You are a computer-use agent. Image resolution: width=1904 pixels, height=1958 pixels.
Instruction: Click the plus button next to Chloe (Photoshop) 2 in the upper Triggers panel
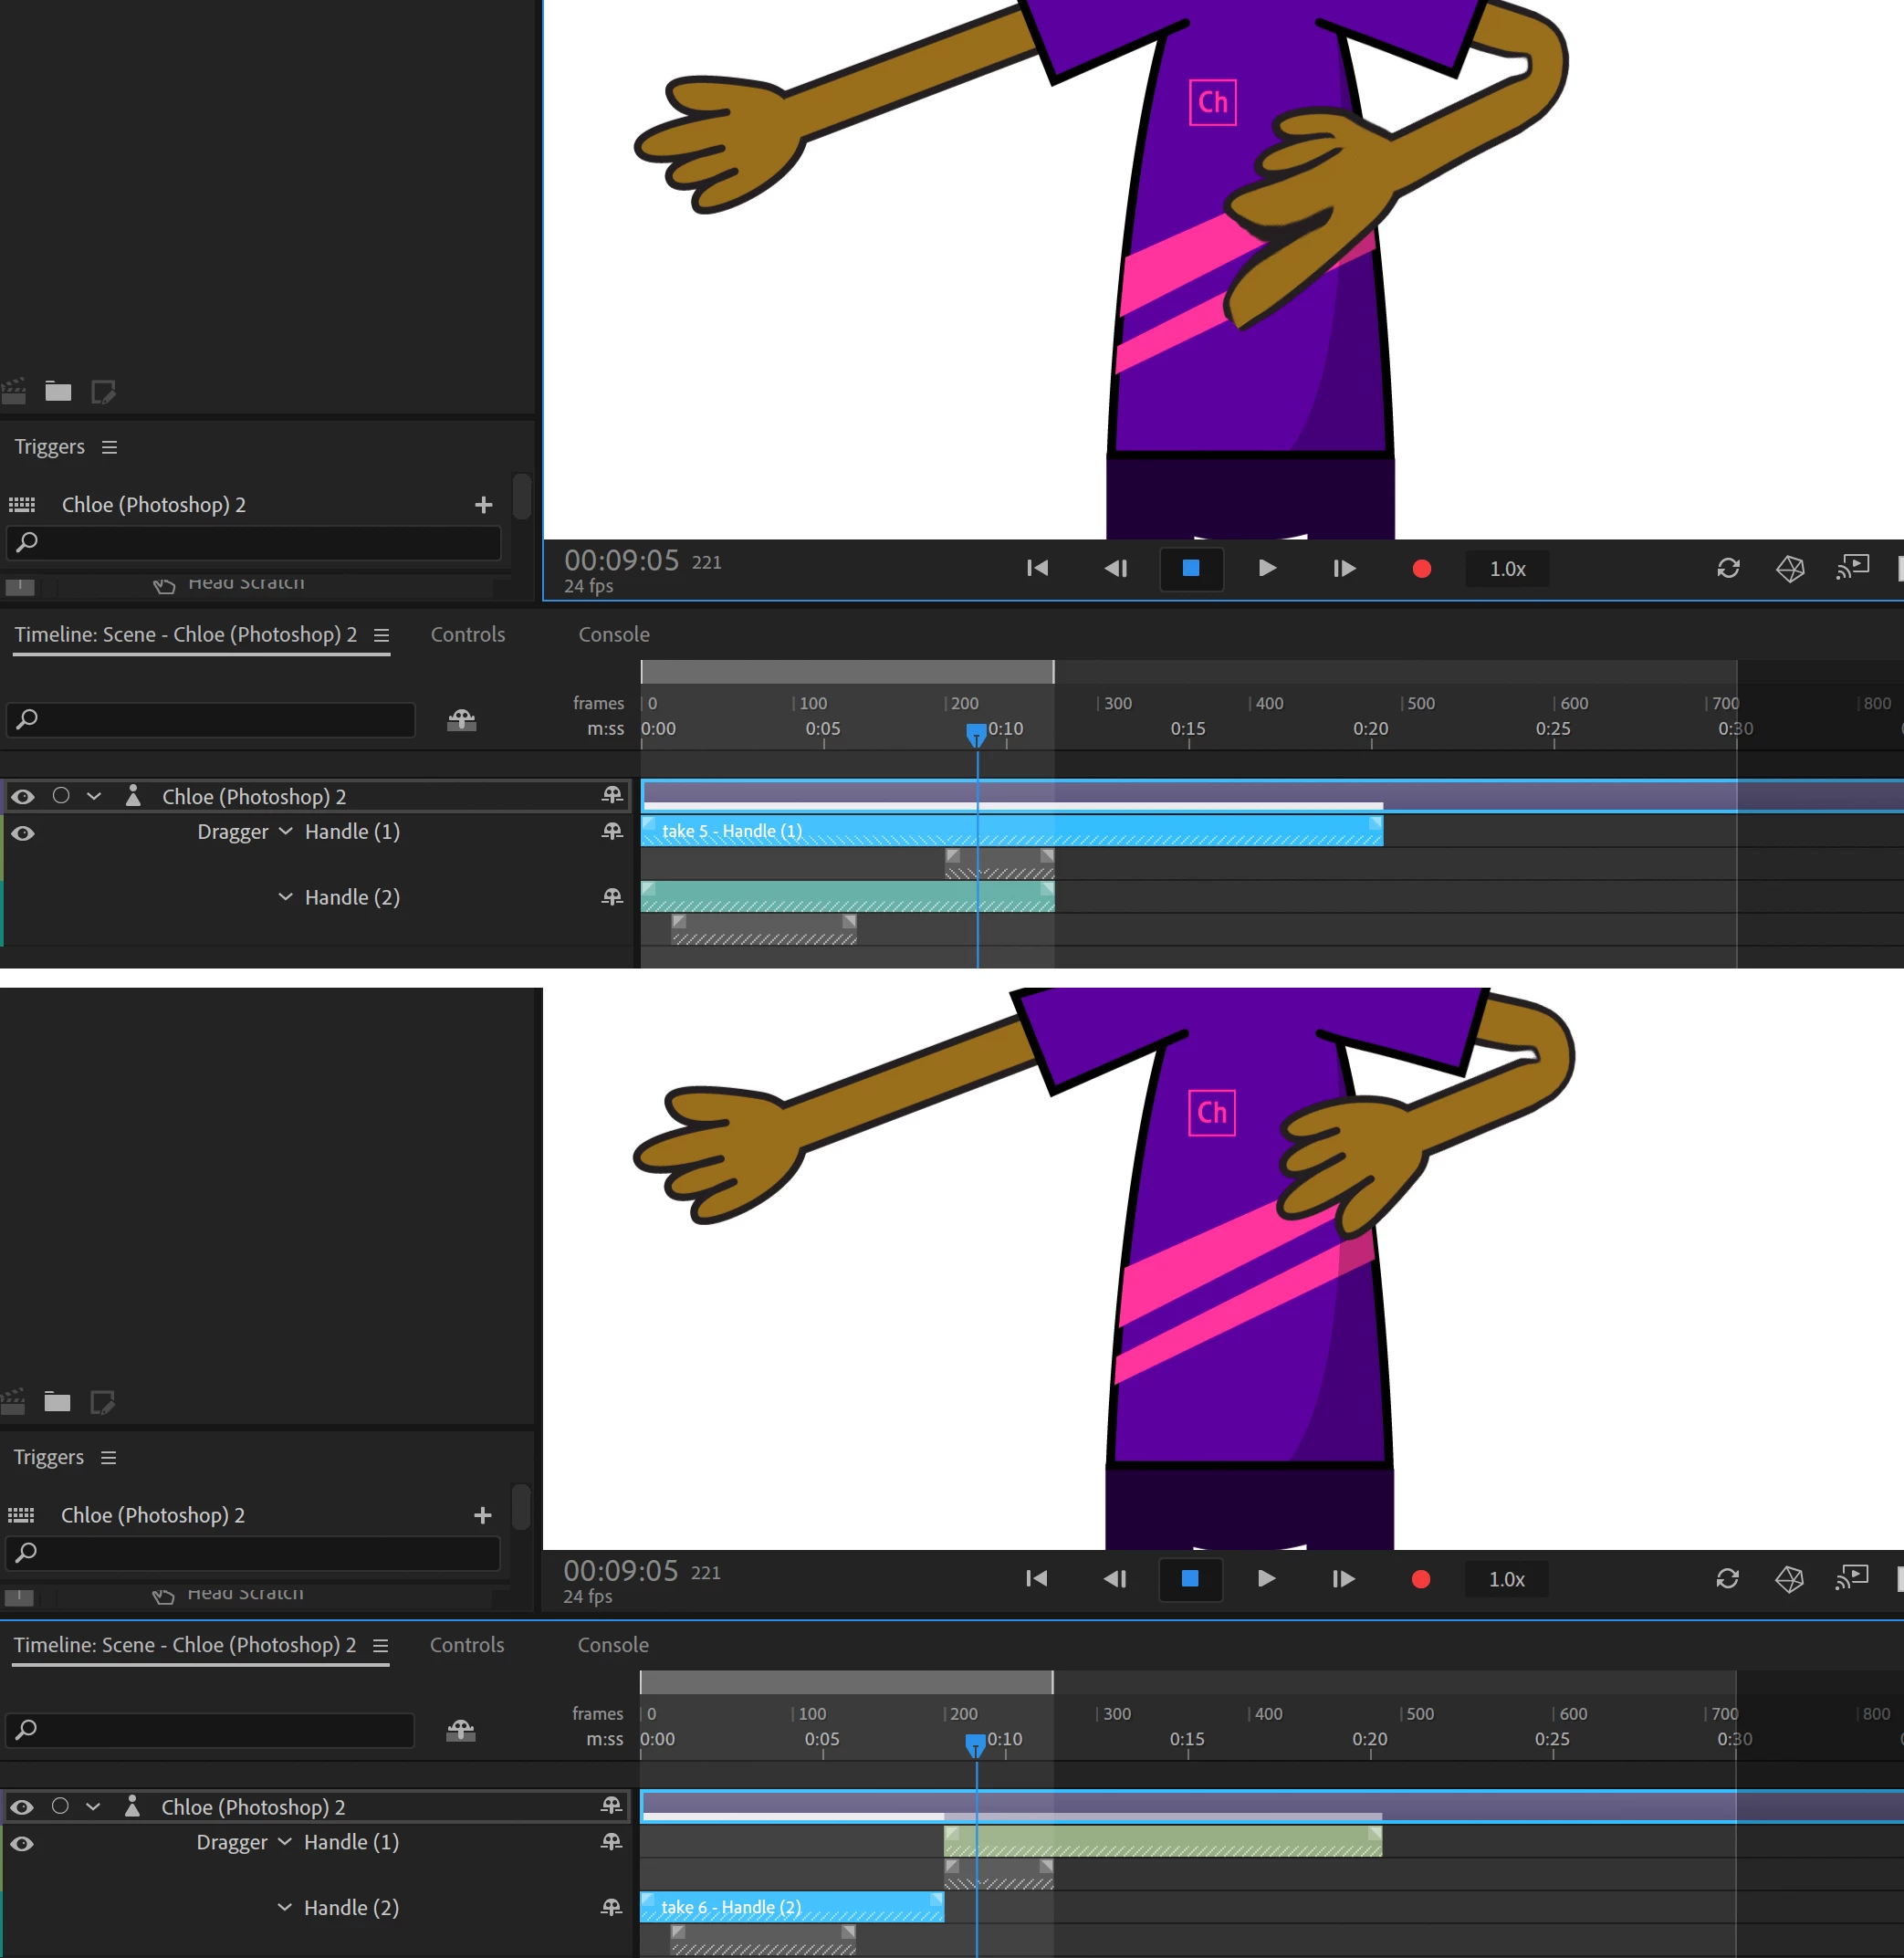pos(484,505)
